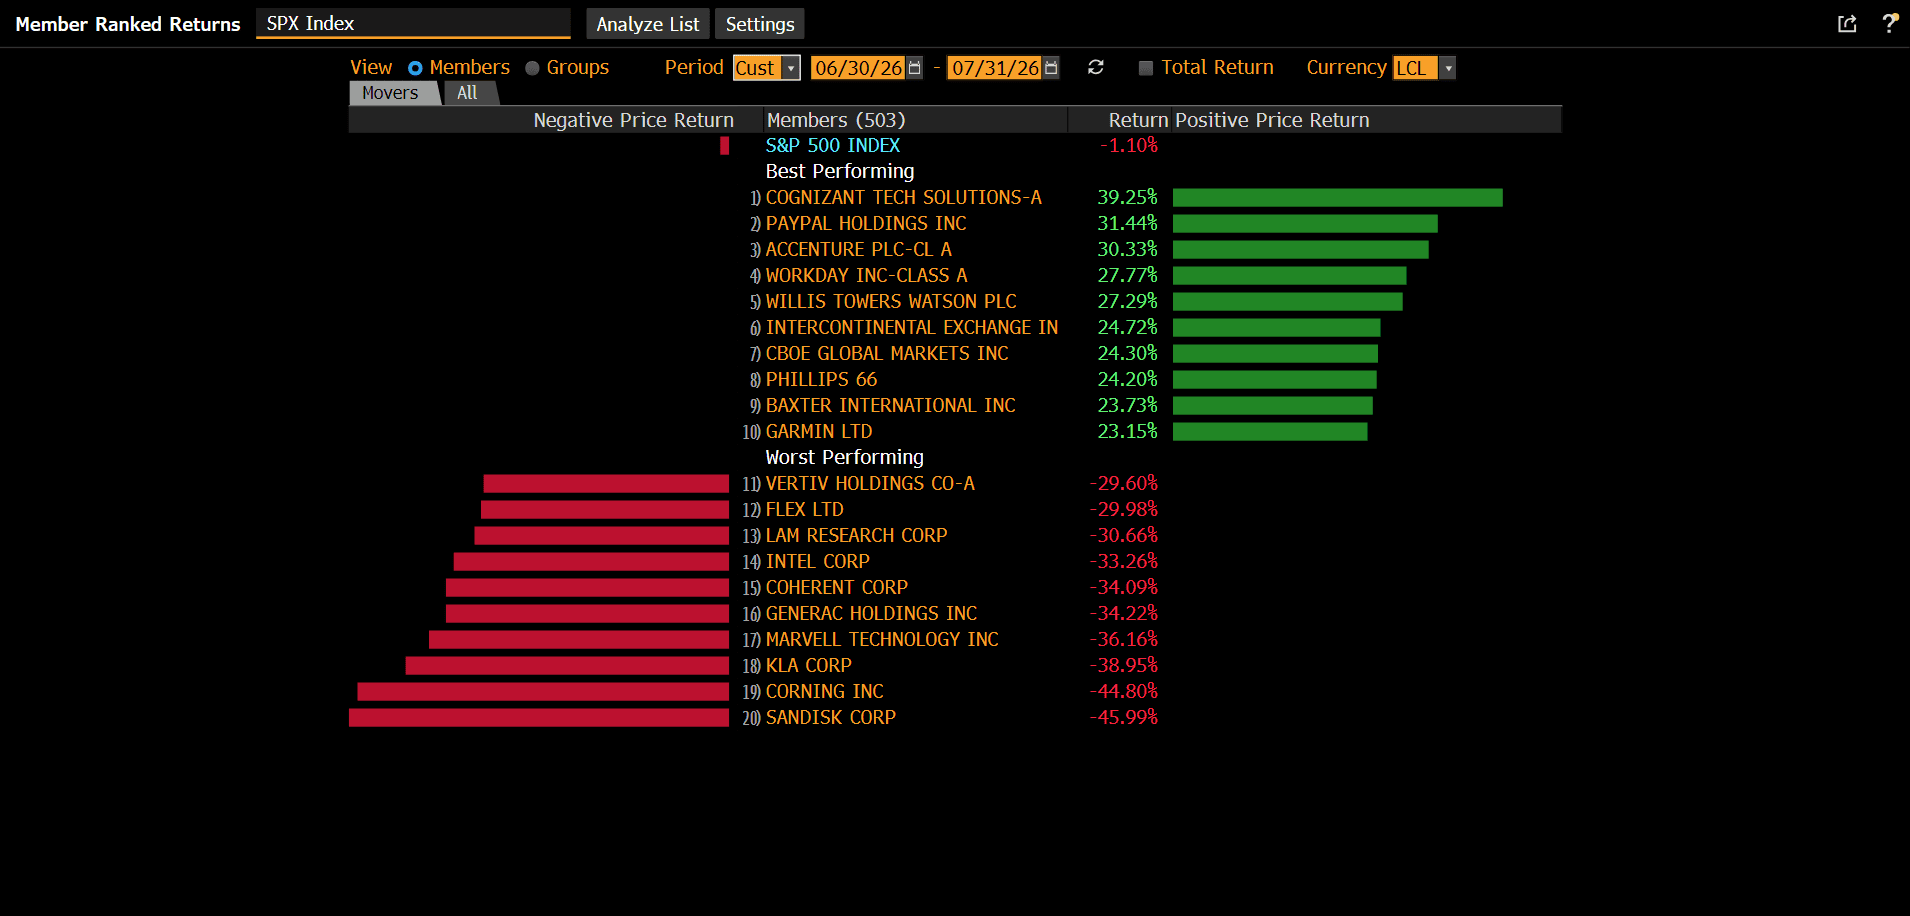Open calendar for end date 07/31/26
The width and height of the screenshot is (1910, 916).
pyautogui.click(x=1051, y=68)
